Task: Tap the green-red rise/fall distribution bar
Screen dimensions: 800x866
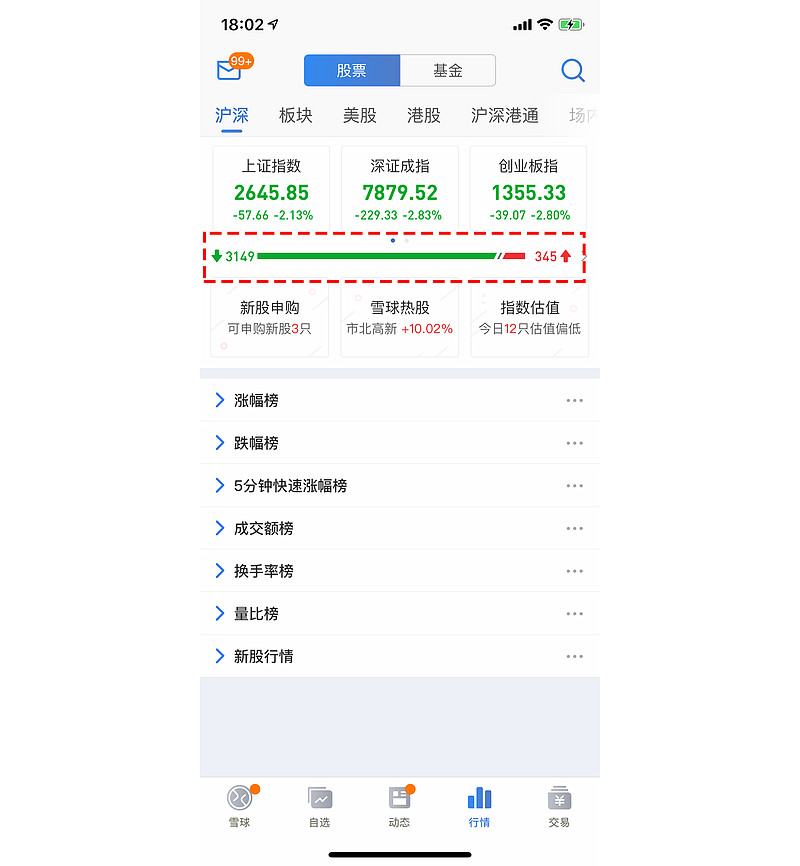Action: tap(391, 256)
